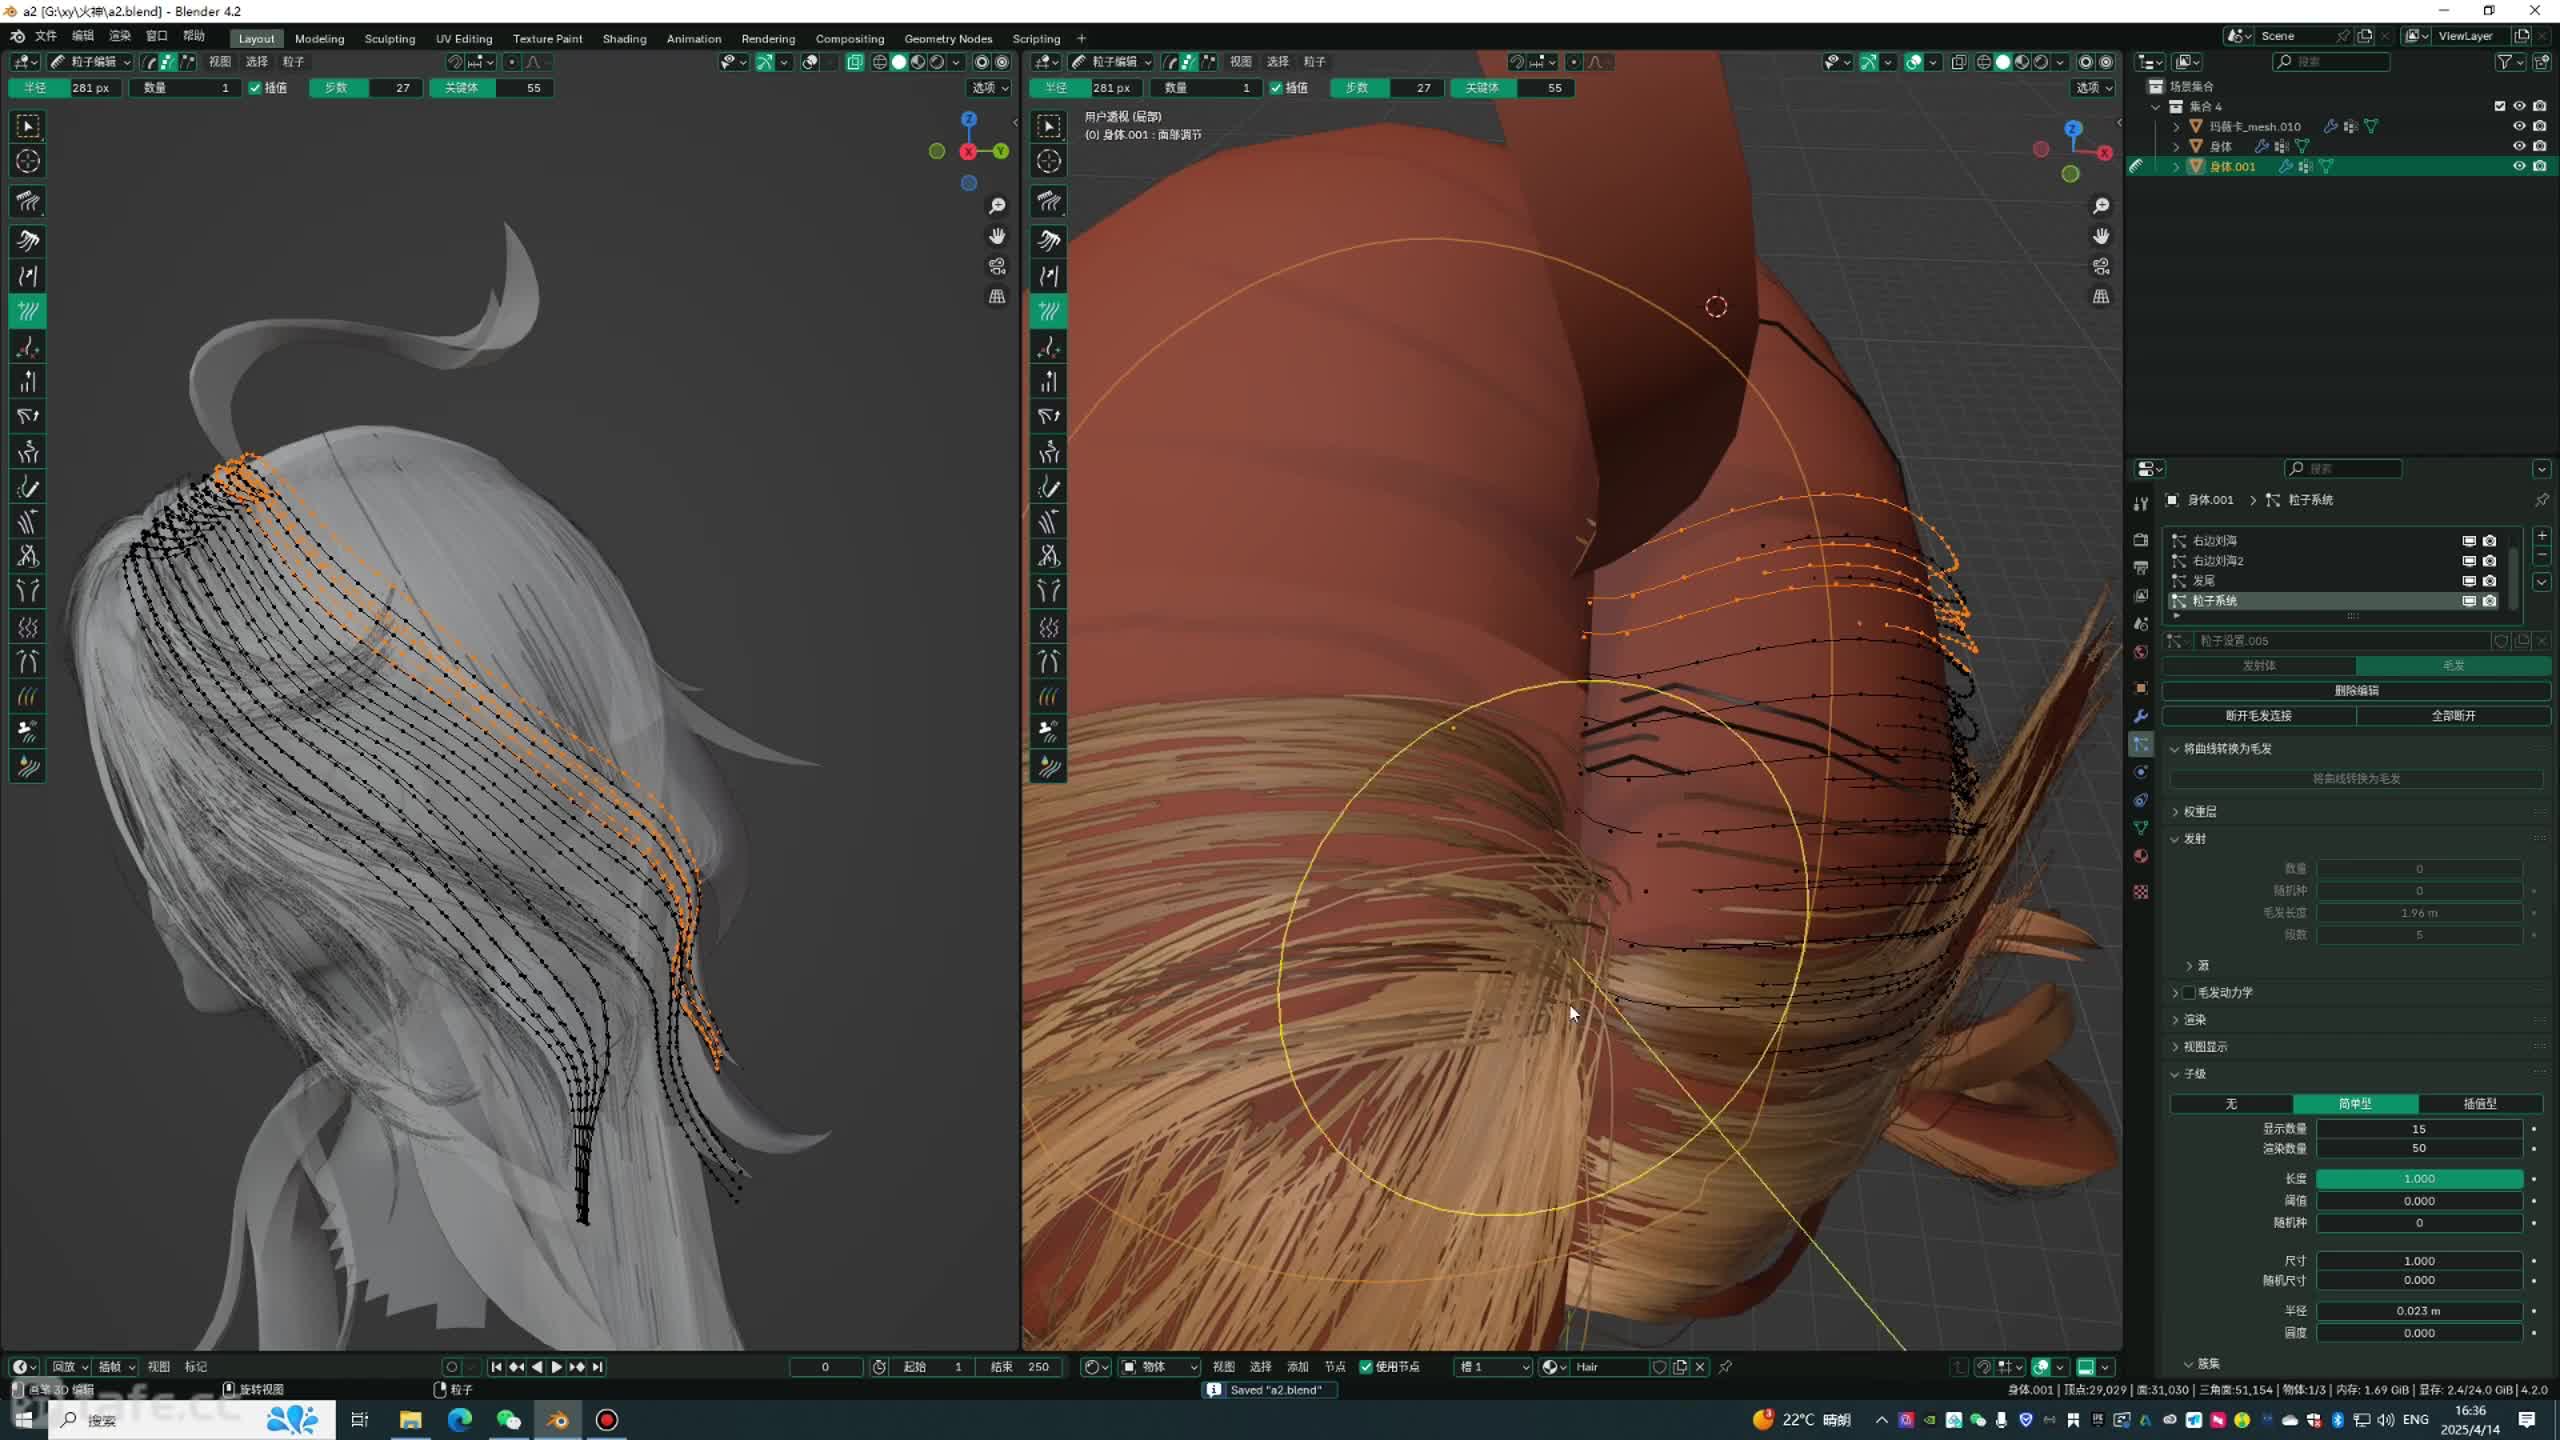Select the Comb tool in left viewport
The height and width of the screenshot is (1440, 2560).
tap(27, 201)
